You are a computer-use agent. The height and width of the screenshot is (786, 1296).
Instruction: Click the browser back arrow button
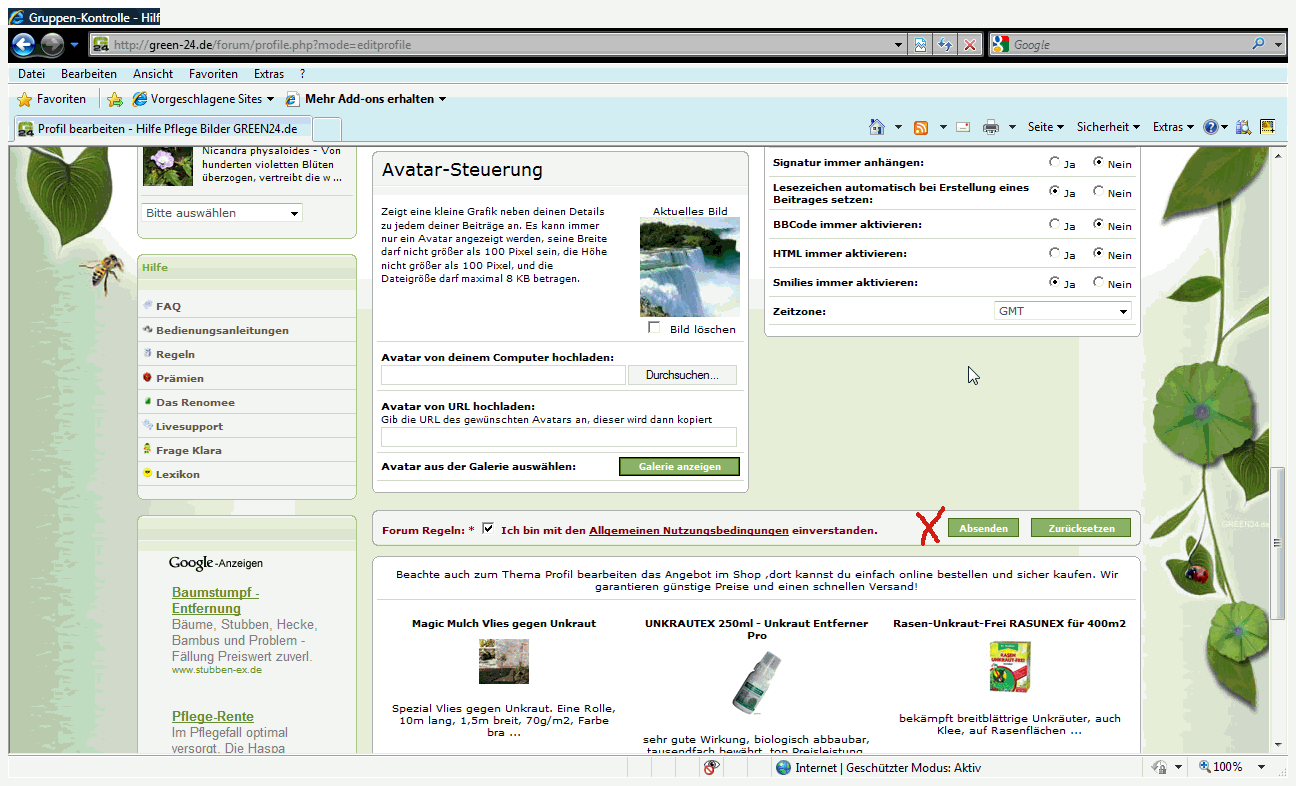(24, 45)
